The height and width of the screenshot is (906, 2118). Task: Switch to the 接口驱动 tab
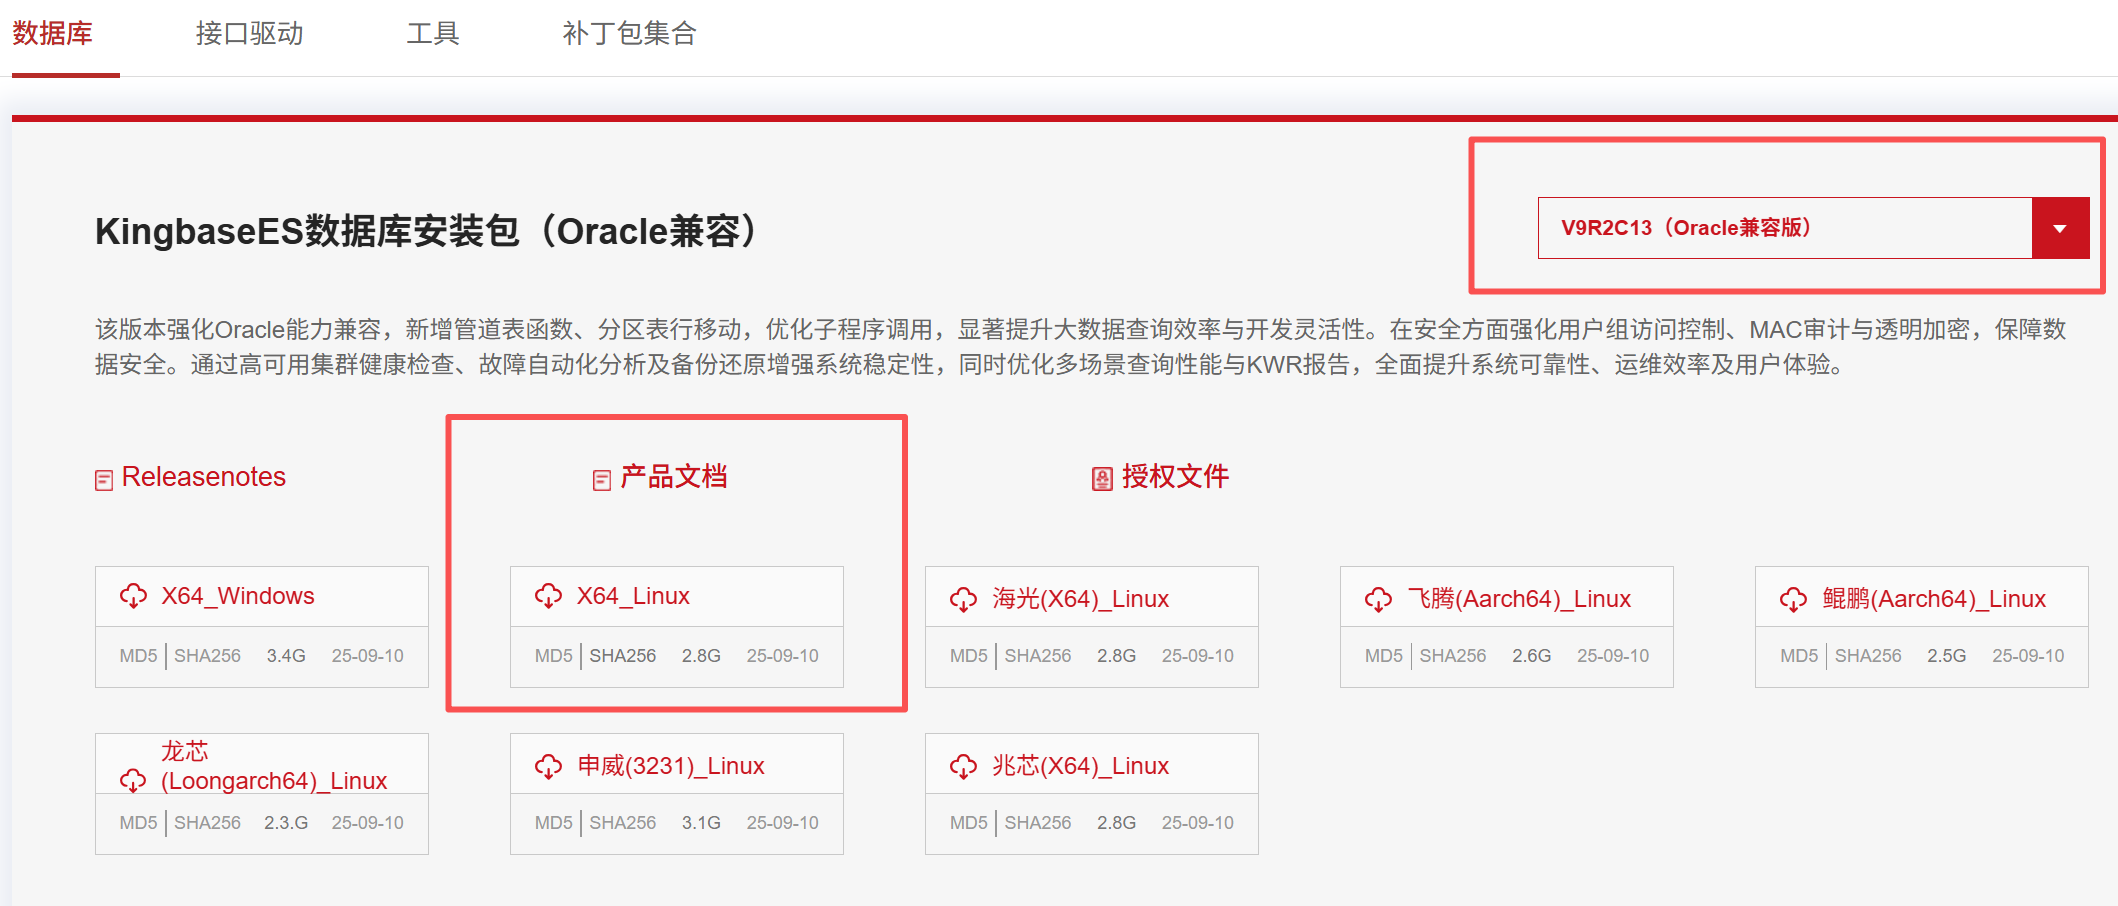(x=249, y=34)
